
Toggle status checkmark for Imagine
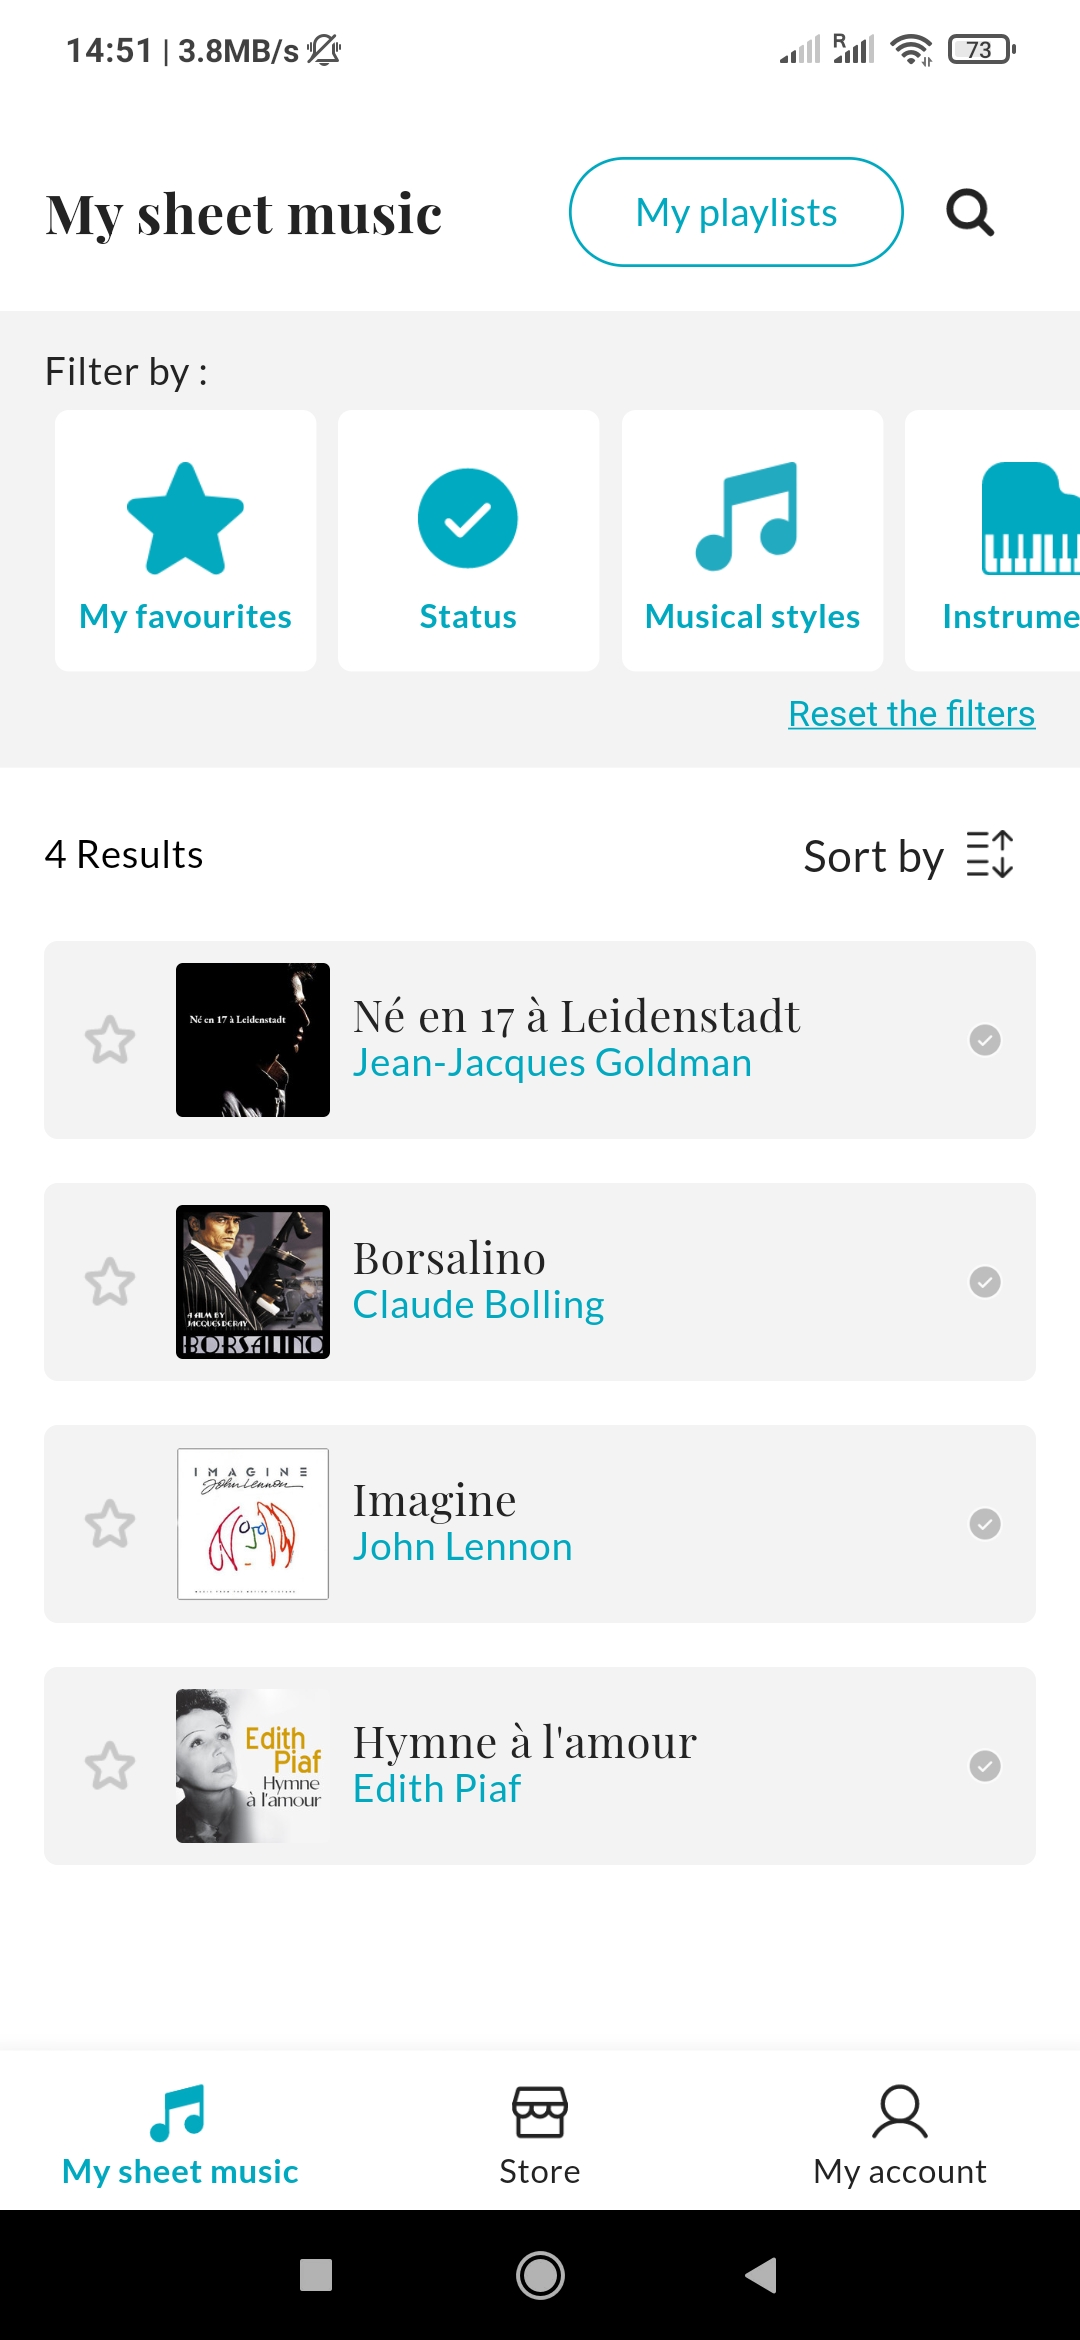tap(985, 1524)
